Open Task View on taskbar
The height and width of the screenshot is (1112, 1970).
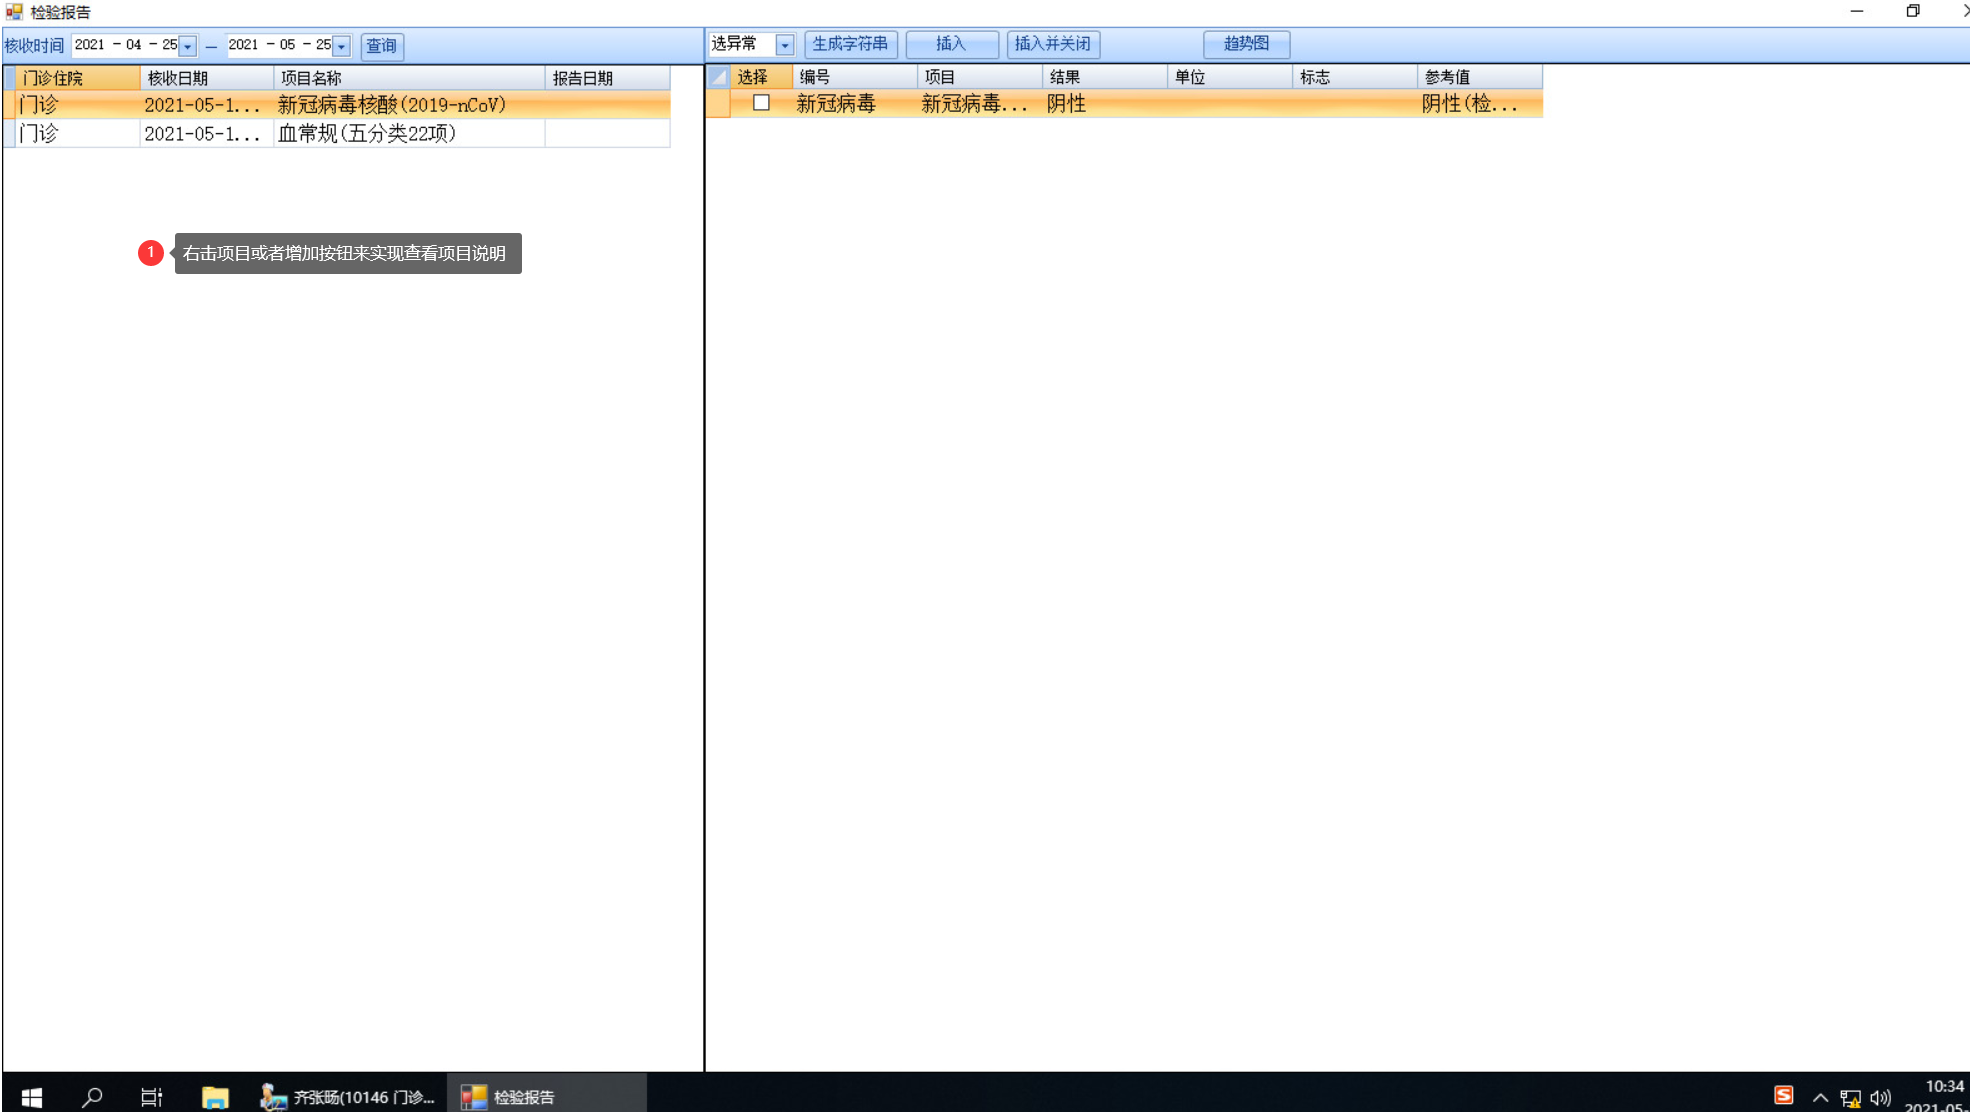coord(151,1097)
